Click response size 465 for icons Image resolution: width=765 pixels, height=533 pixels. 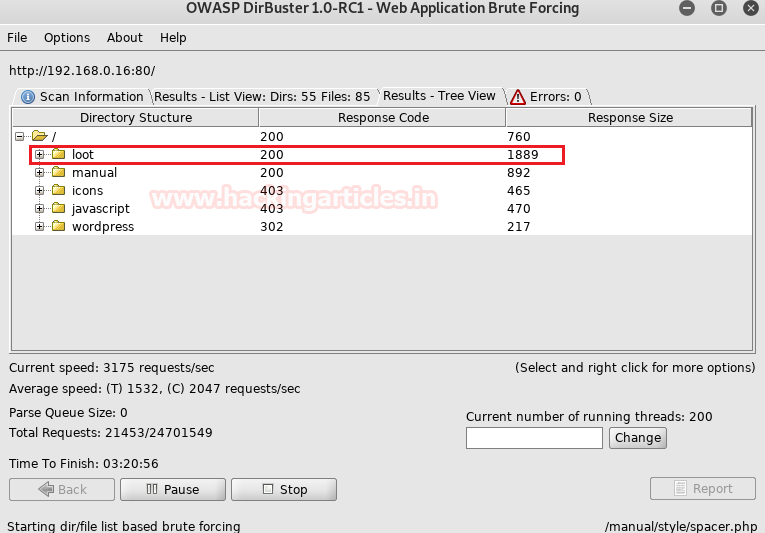(519, 191)
